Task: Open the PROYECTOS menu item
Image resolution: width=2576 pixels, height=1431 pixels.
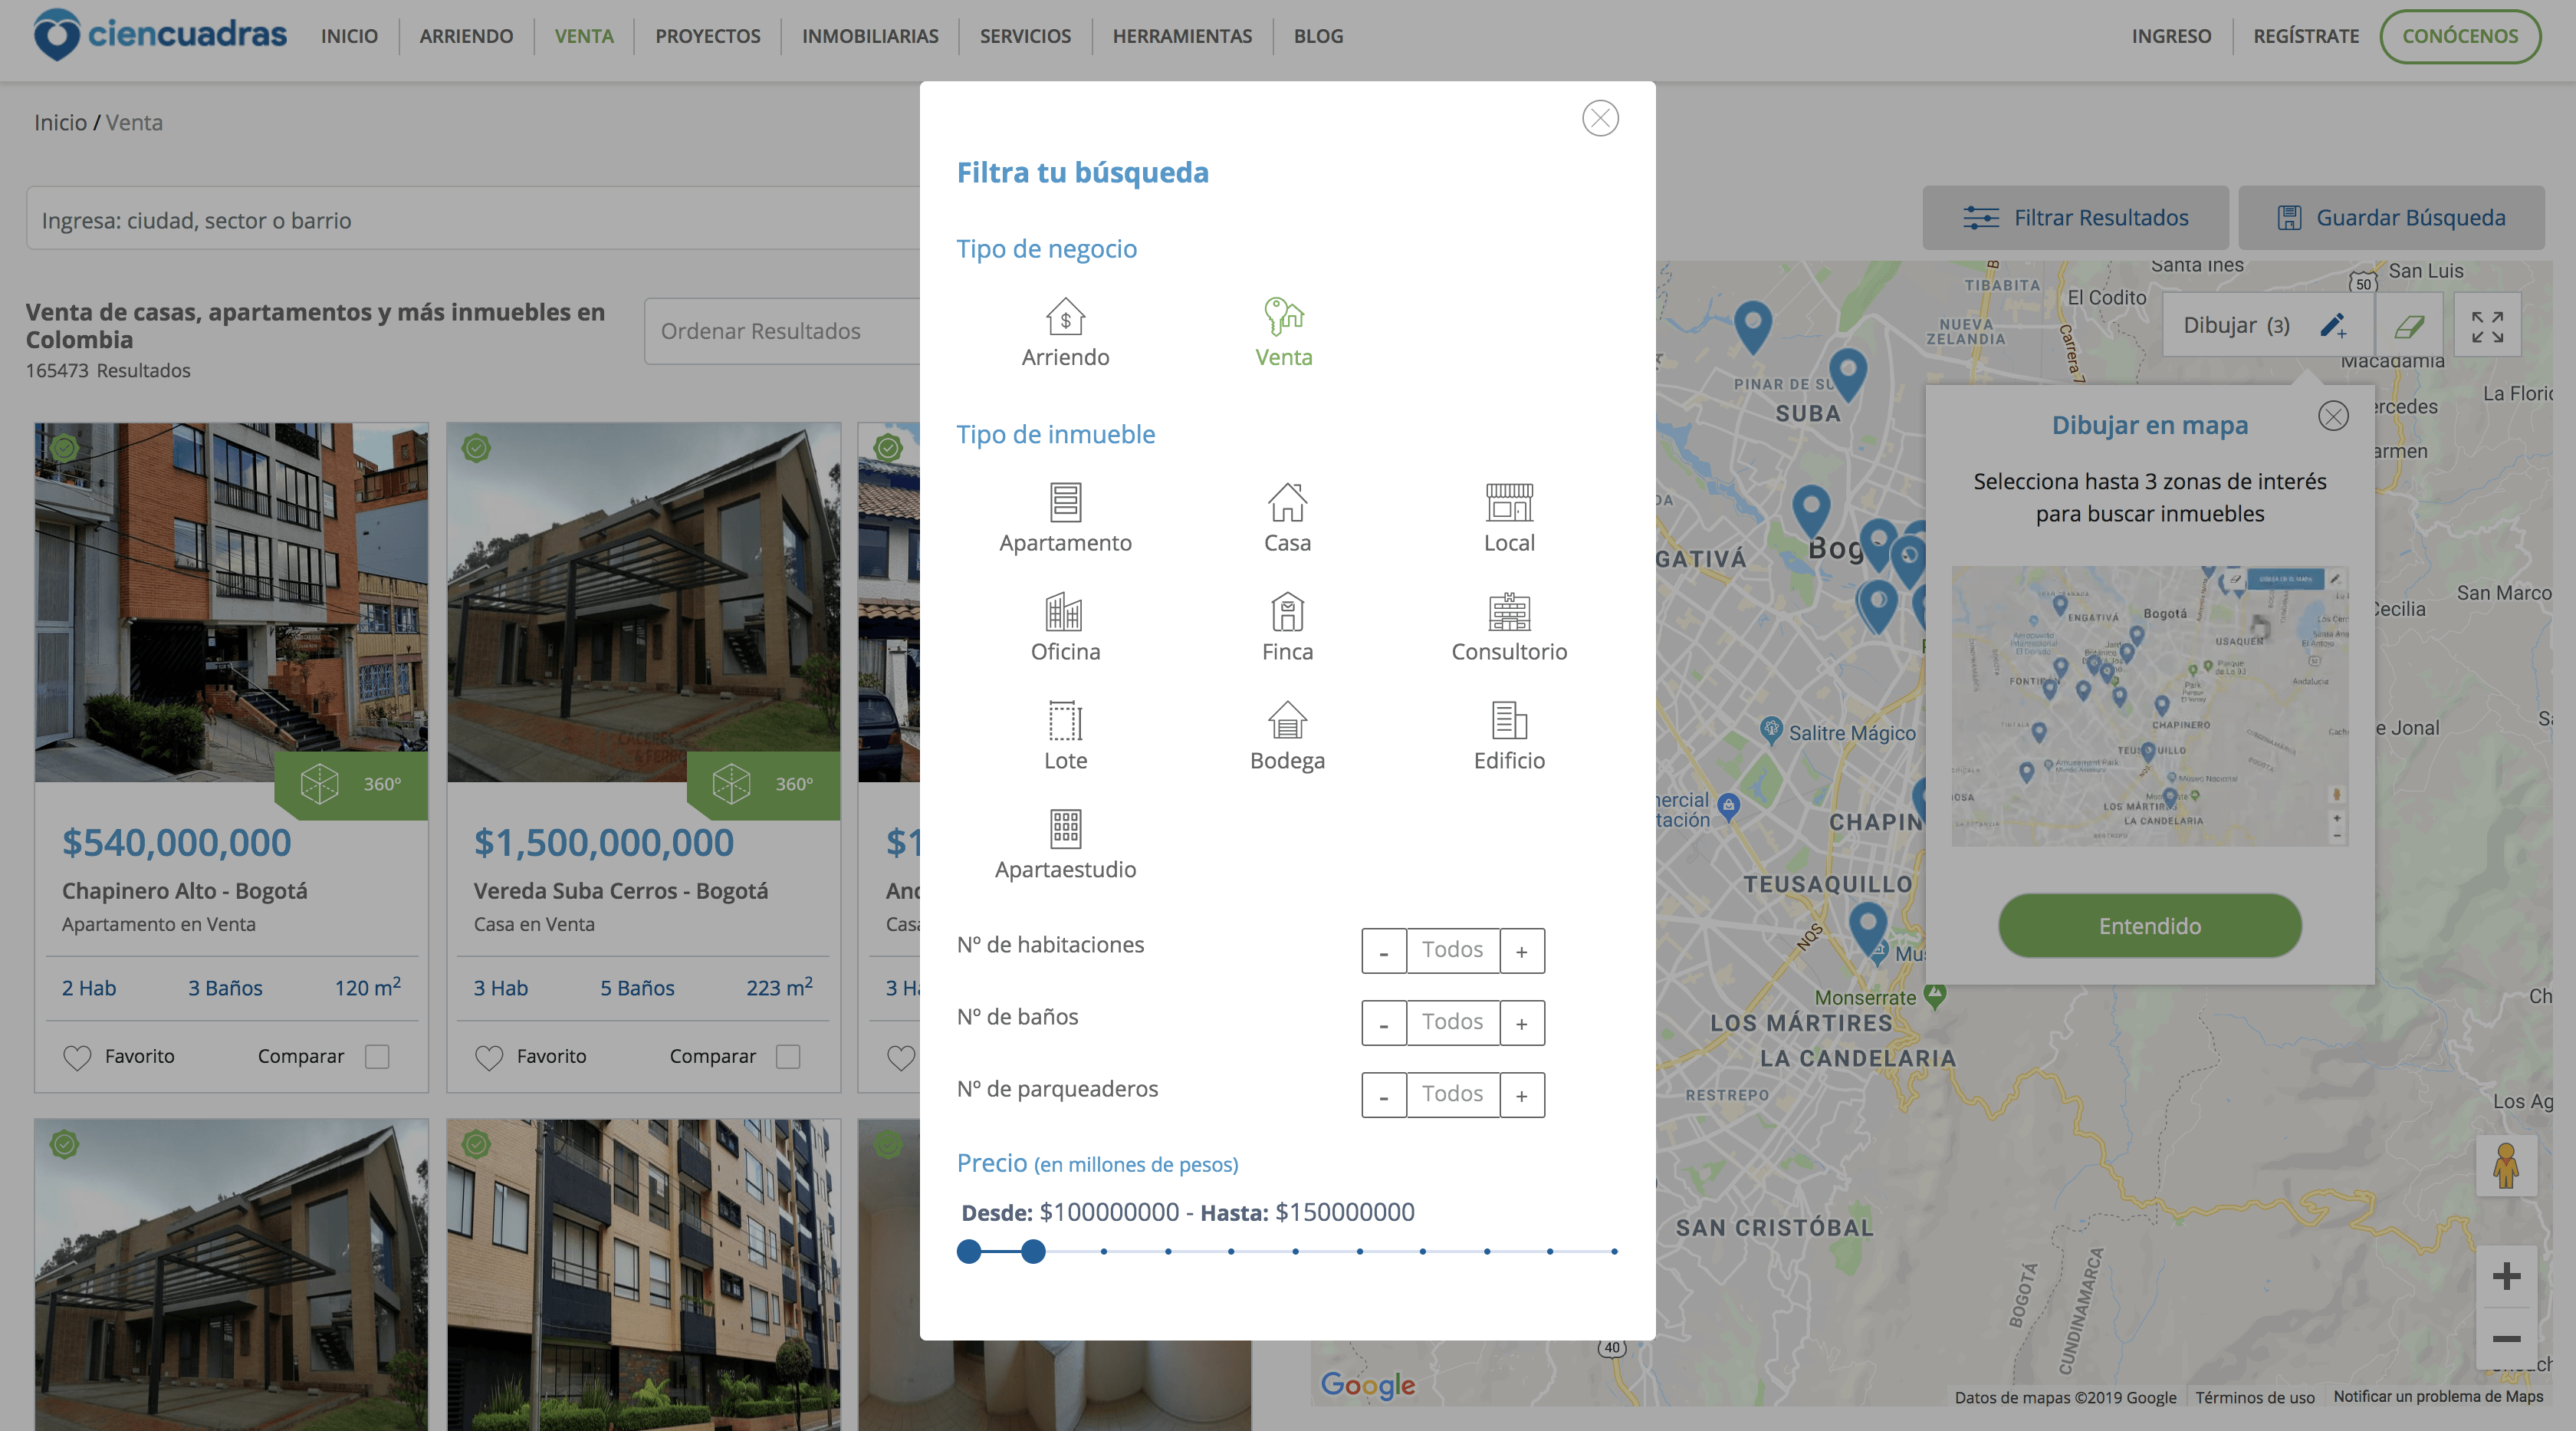Action: (x=707, y=36)
